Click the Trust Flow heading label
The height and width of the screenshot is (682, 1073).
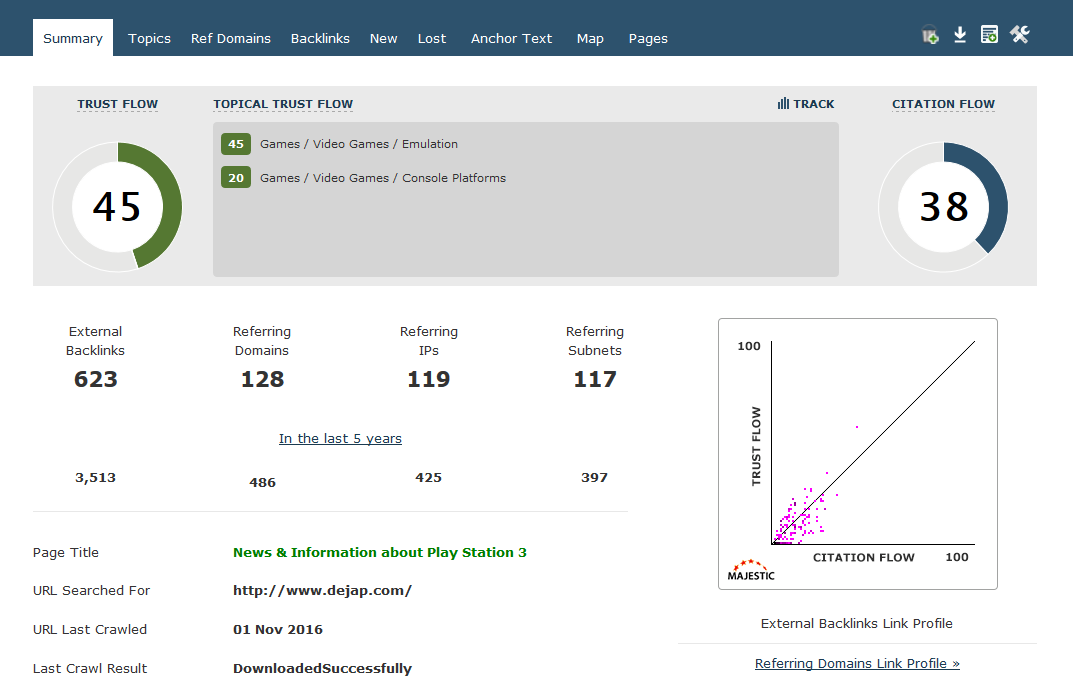pyautogui.click(x=117, y=104)
